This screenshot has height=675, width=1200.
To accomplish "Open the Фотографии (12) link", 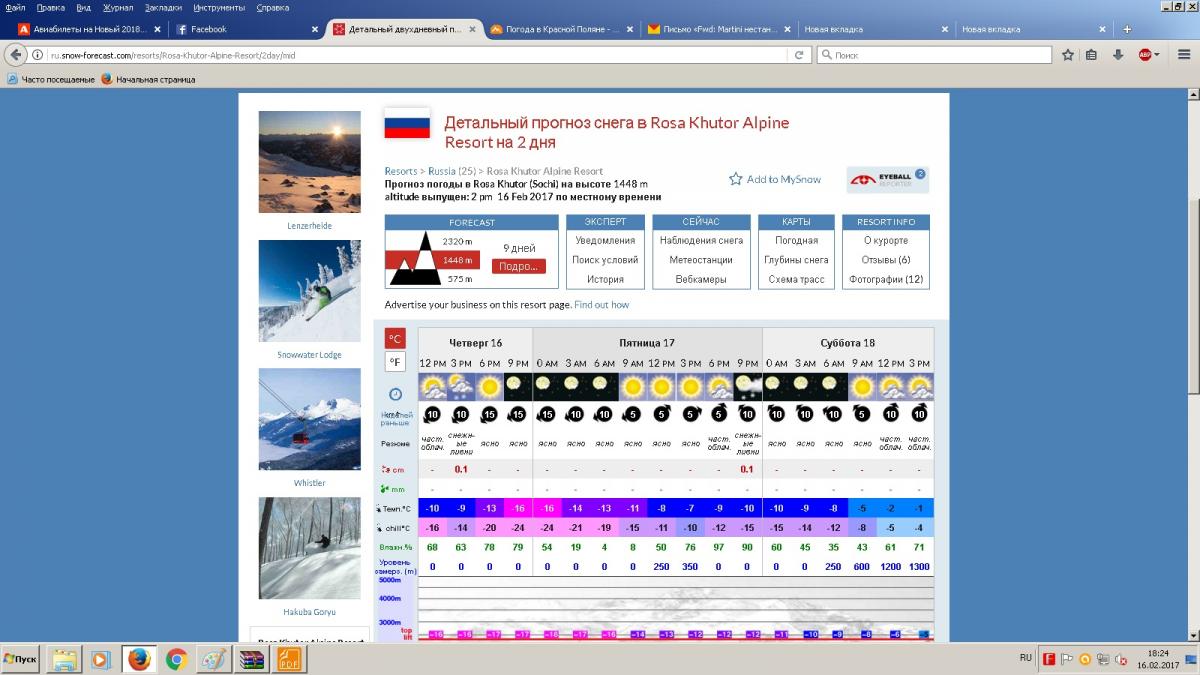I will point(886,279).
